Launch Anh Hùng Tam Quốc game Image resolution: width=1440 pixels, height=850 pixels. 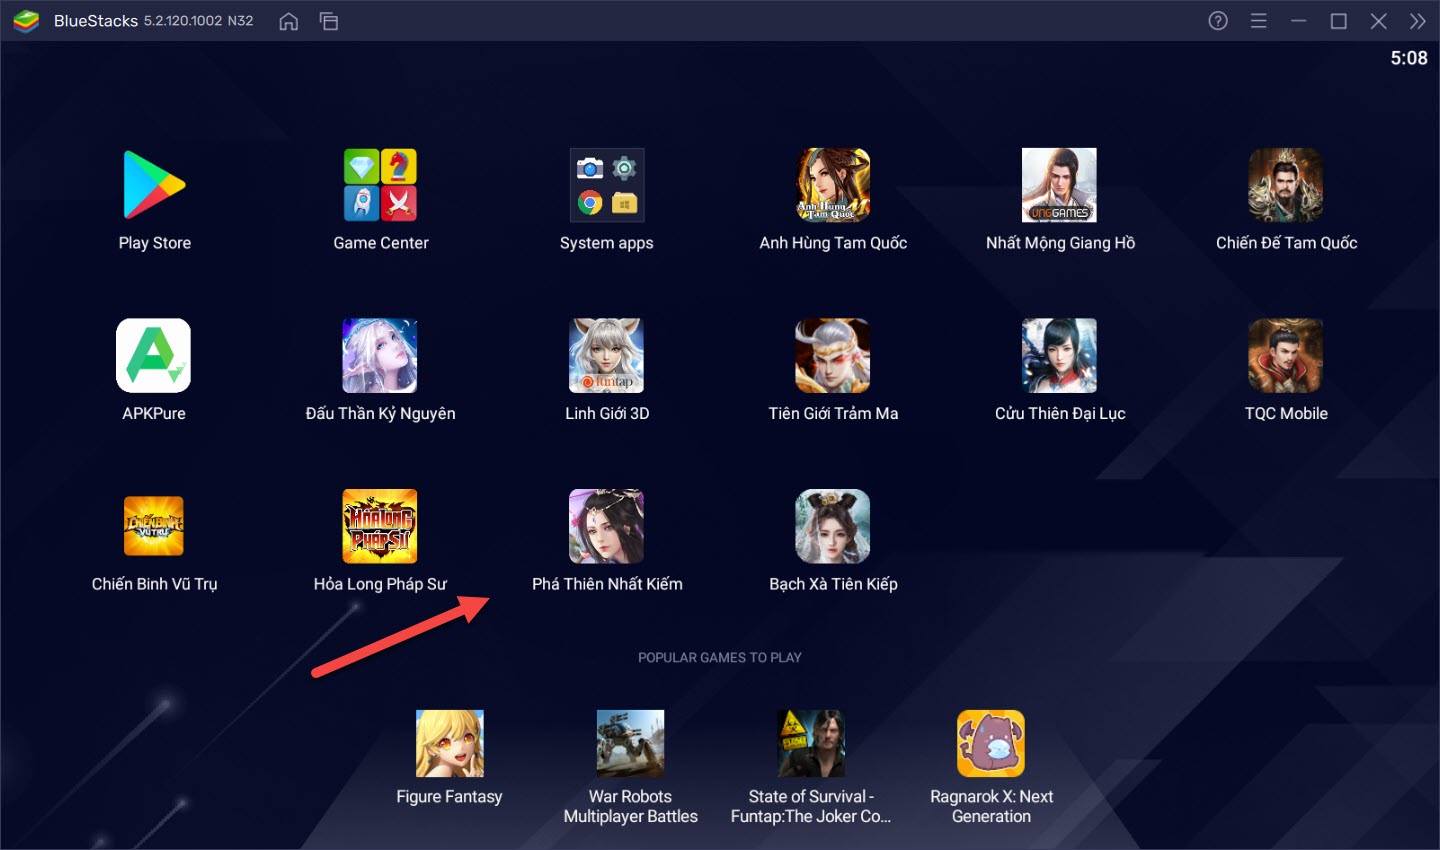[x=833, y=185]
